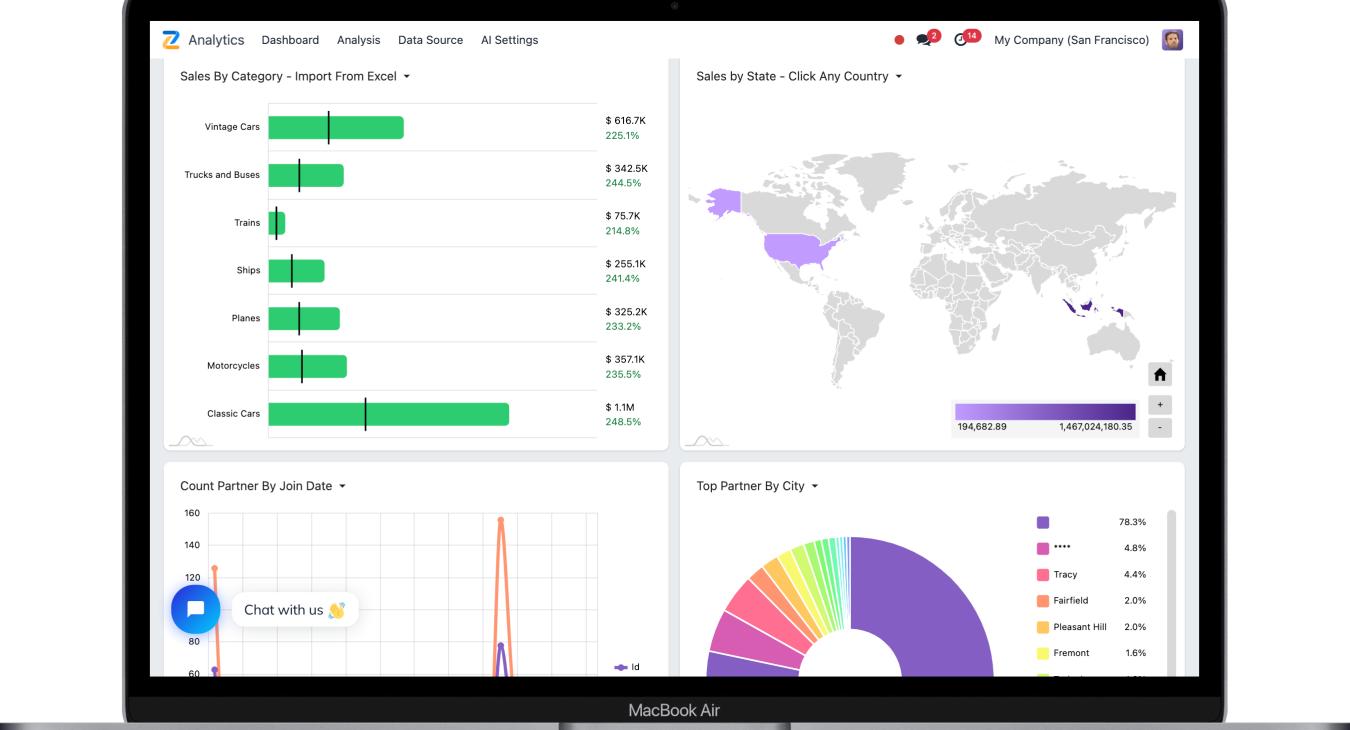The height and width of the screenshot is (730, 1350).
Task: Zoom out the map with minus
Action: (1160, 428)
